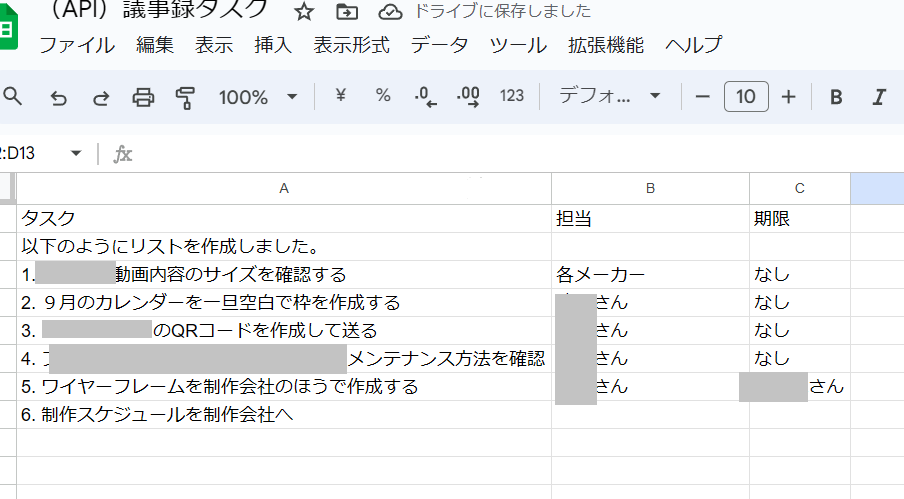The width and height of the screenshot is (904, 499).
Task: Select column B header
Action: point(650,188)
